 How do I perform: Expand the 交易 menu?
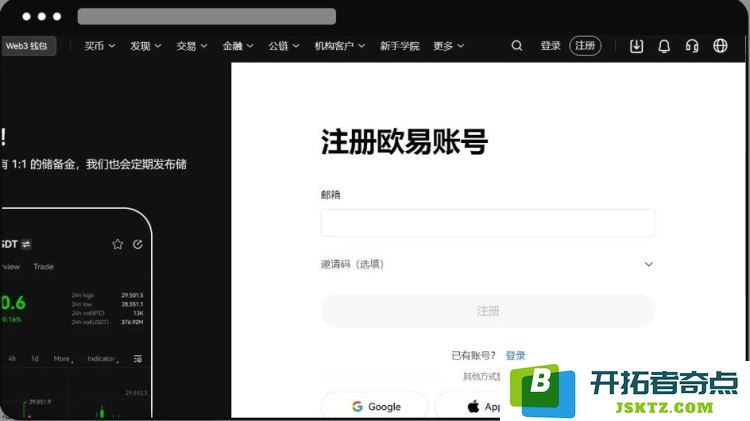pyautogui.click(x=191, y=46)
